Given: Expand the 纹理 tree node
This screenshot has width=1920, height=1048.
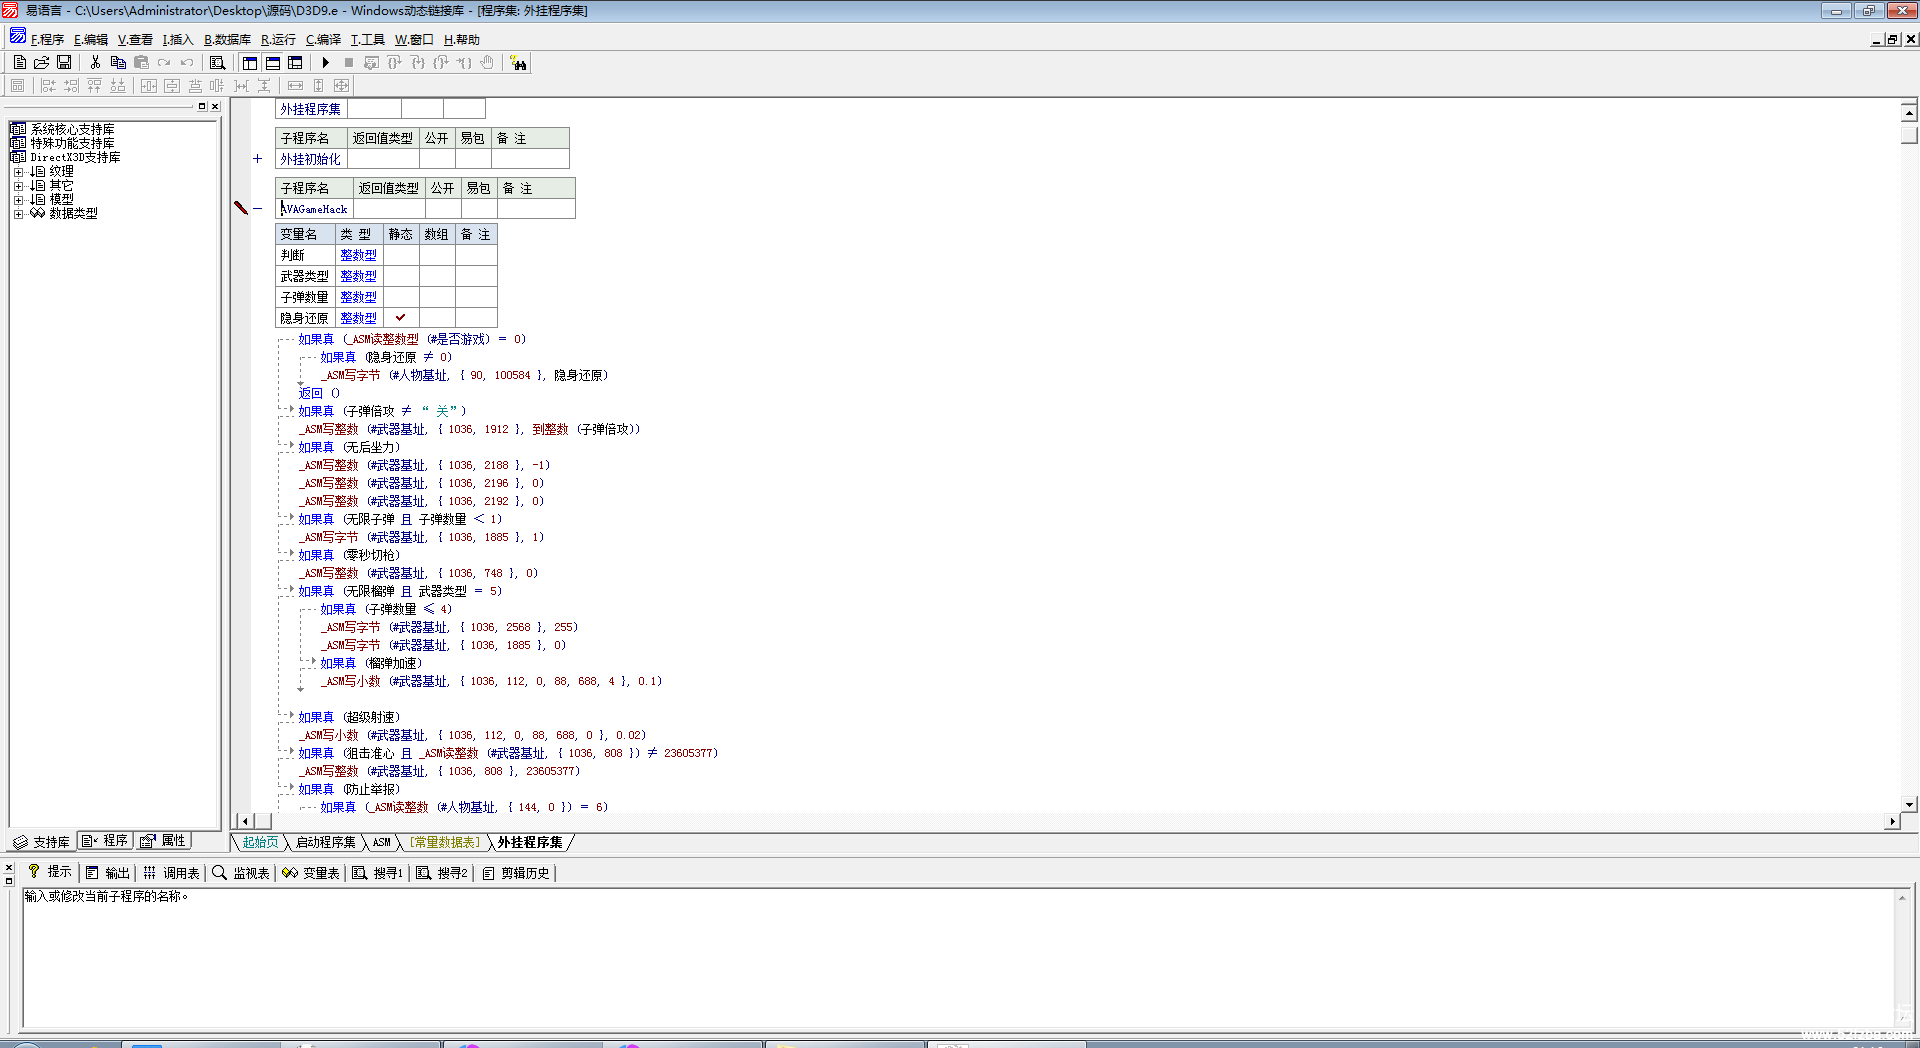Looking at the screenshot, I should click(18, 172).
